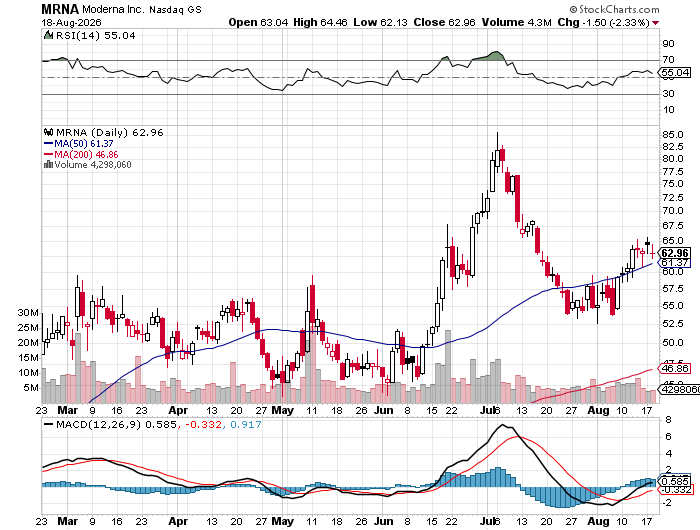Click the 85.0 price axis label
The image size is (700, 530).
pos(673,134)
